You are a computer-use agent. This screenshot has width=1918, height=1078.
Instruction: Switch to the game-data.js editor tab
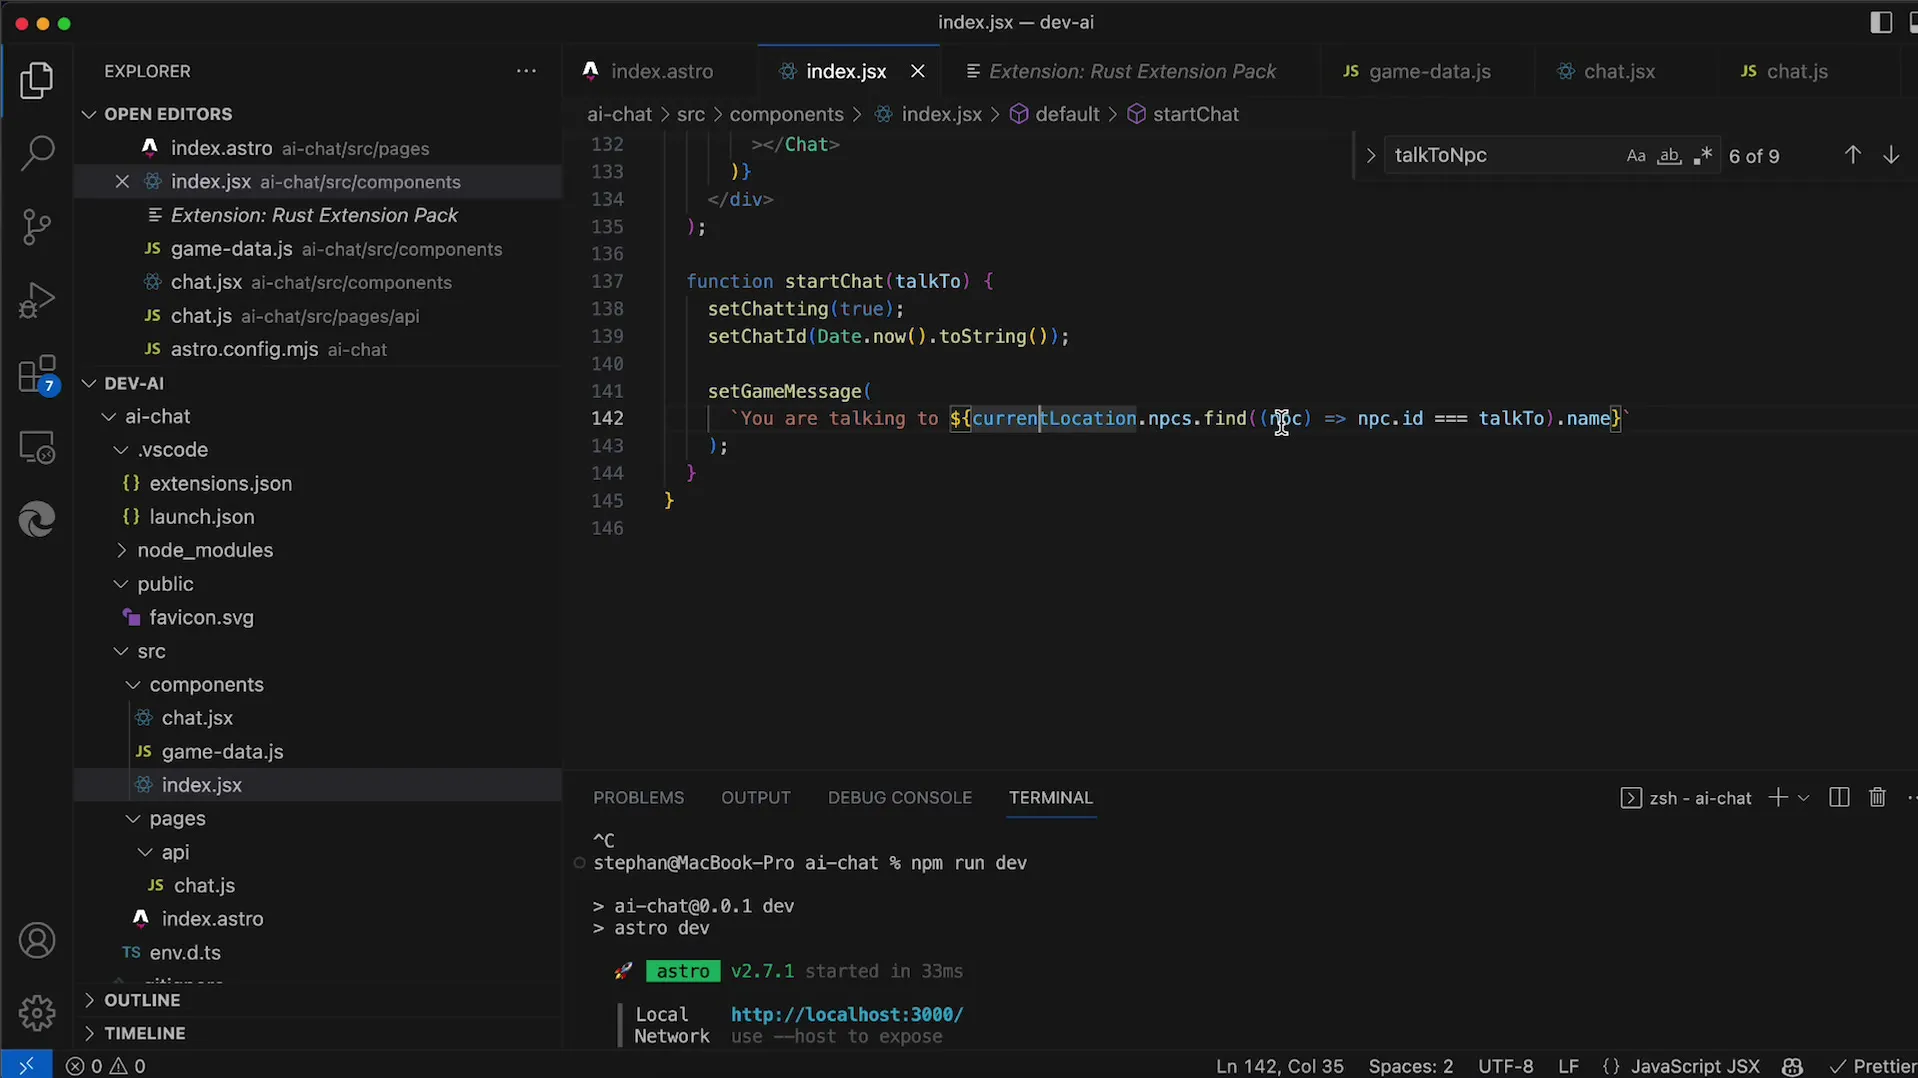click(1429, 71)
